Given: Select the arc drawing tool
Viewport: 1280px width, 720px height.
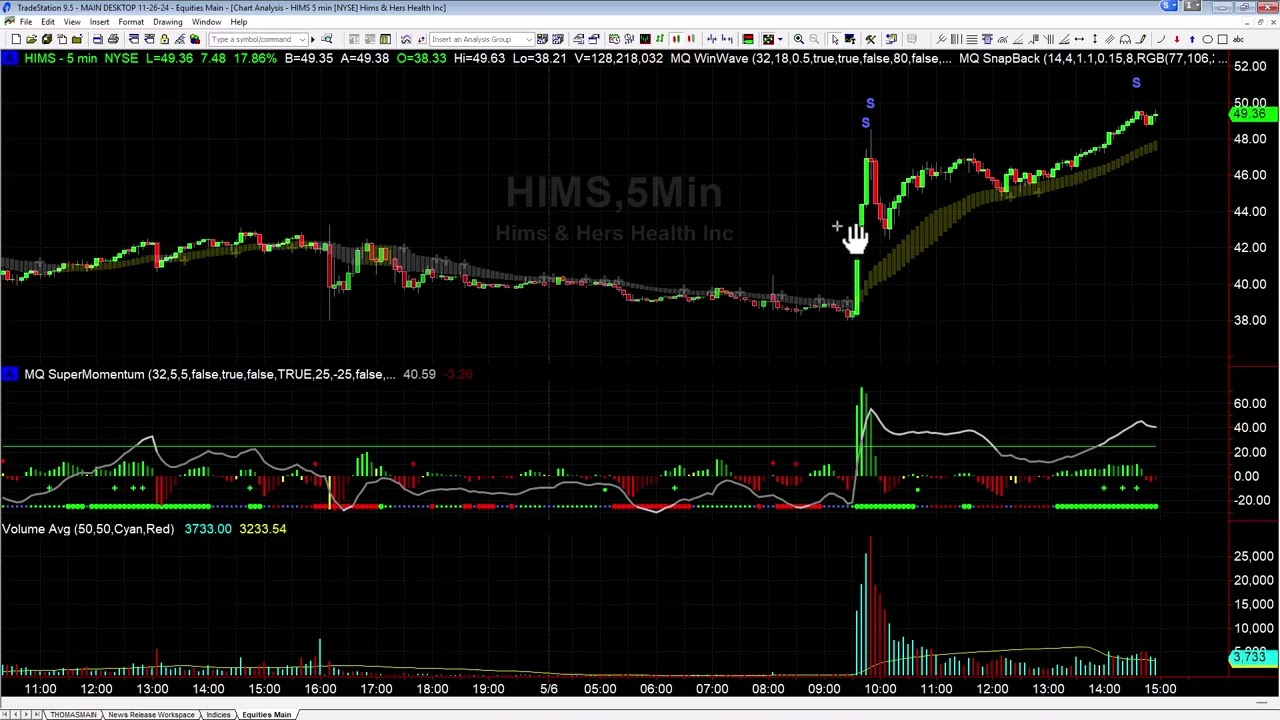Looking at the screenshot, I should coord(1161,39).
